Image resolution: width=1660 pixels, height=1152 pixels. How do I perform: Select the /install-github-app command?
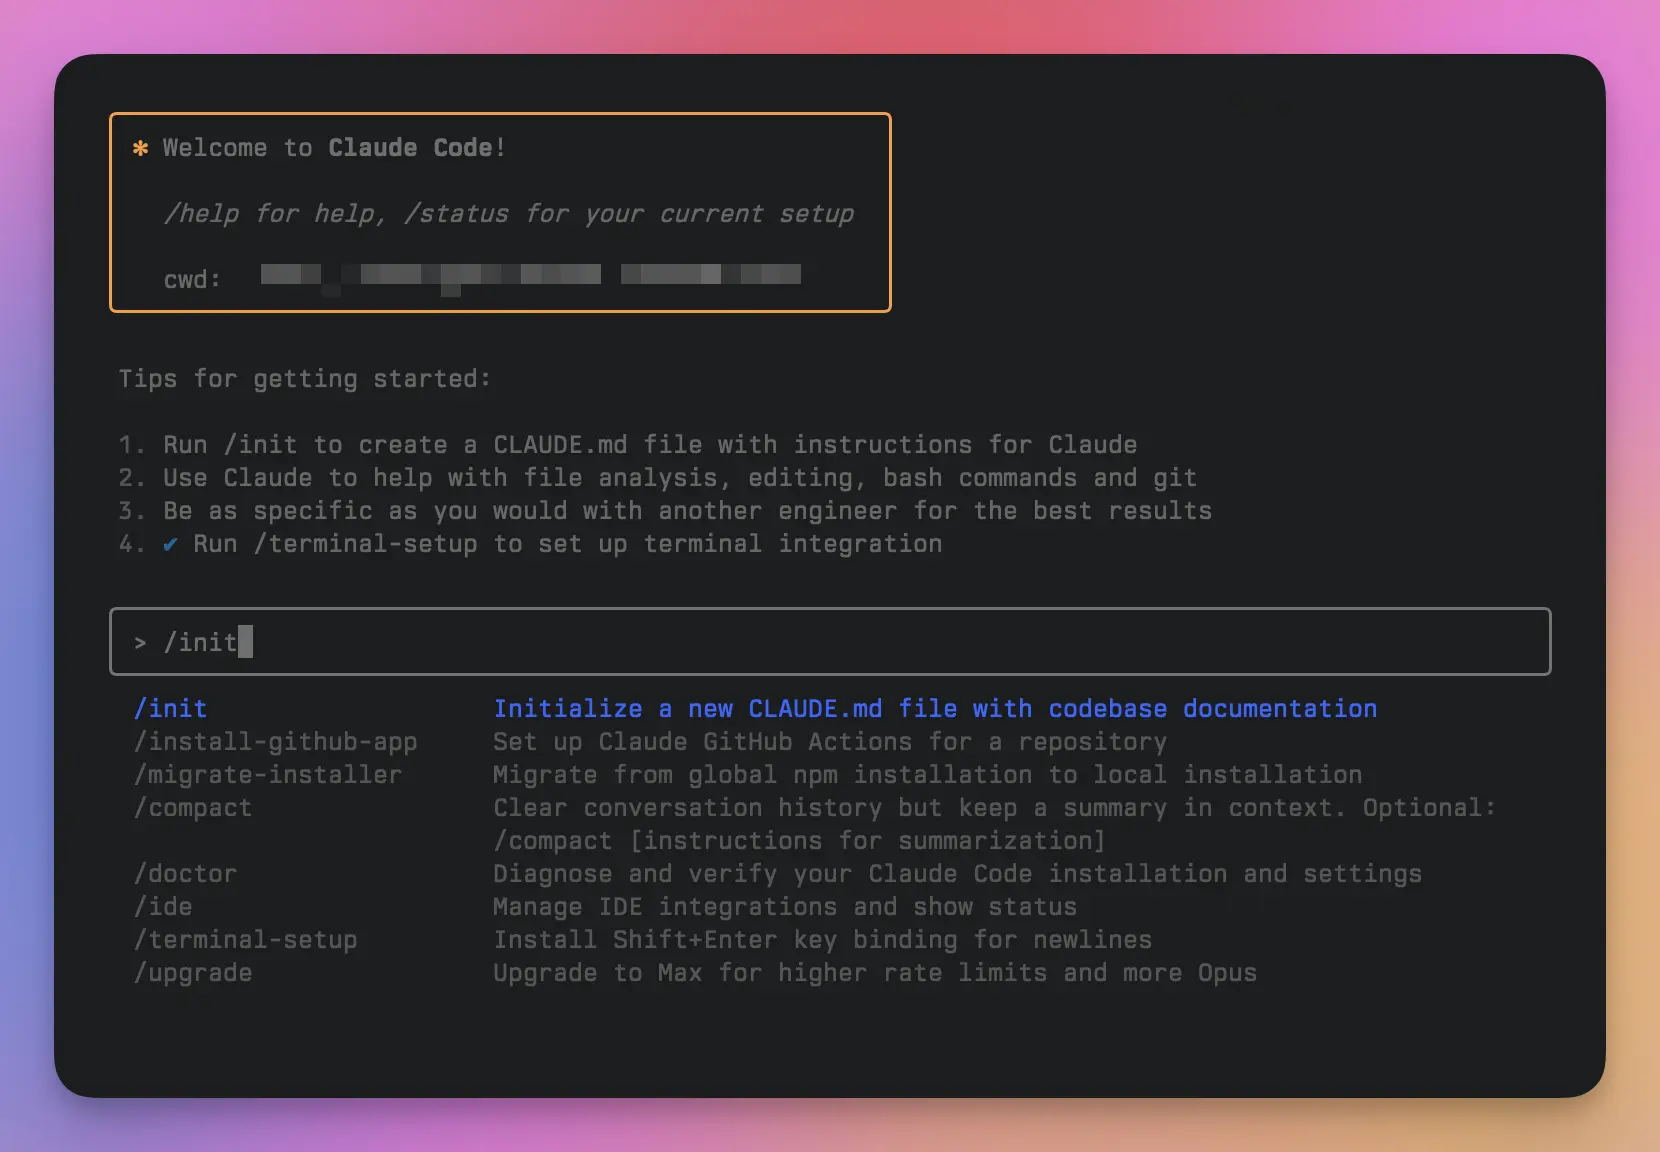(275, 741)
